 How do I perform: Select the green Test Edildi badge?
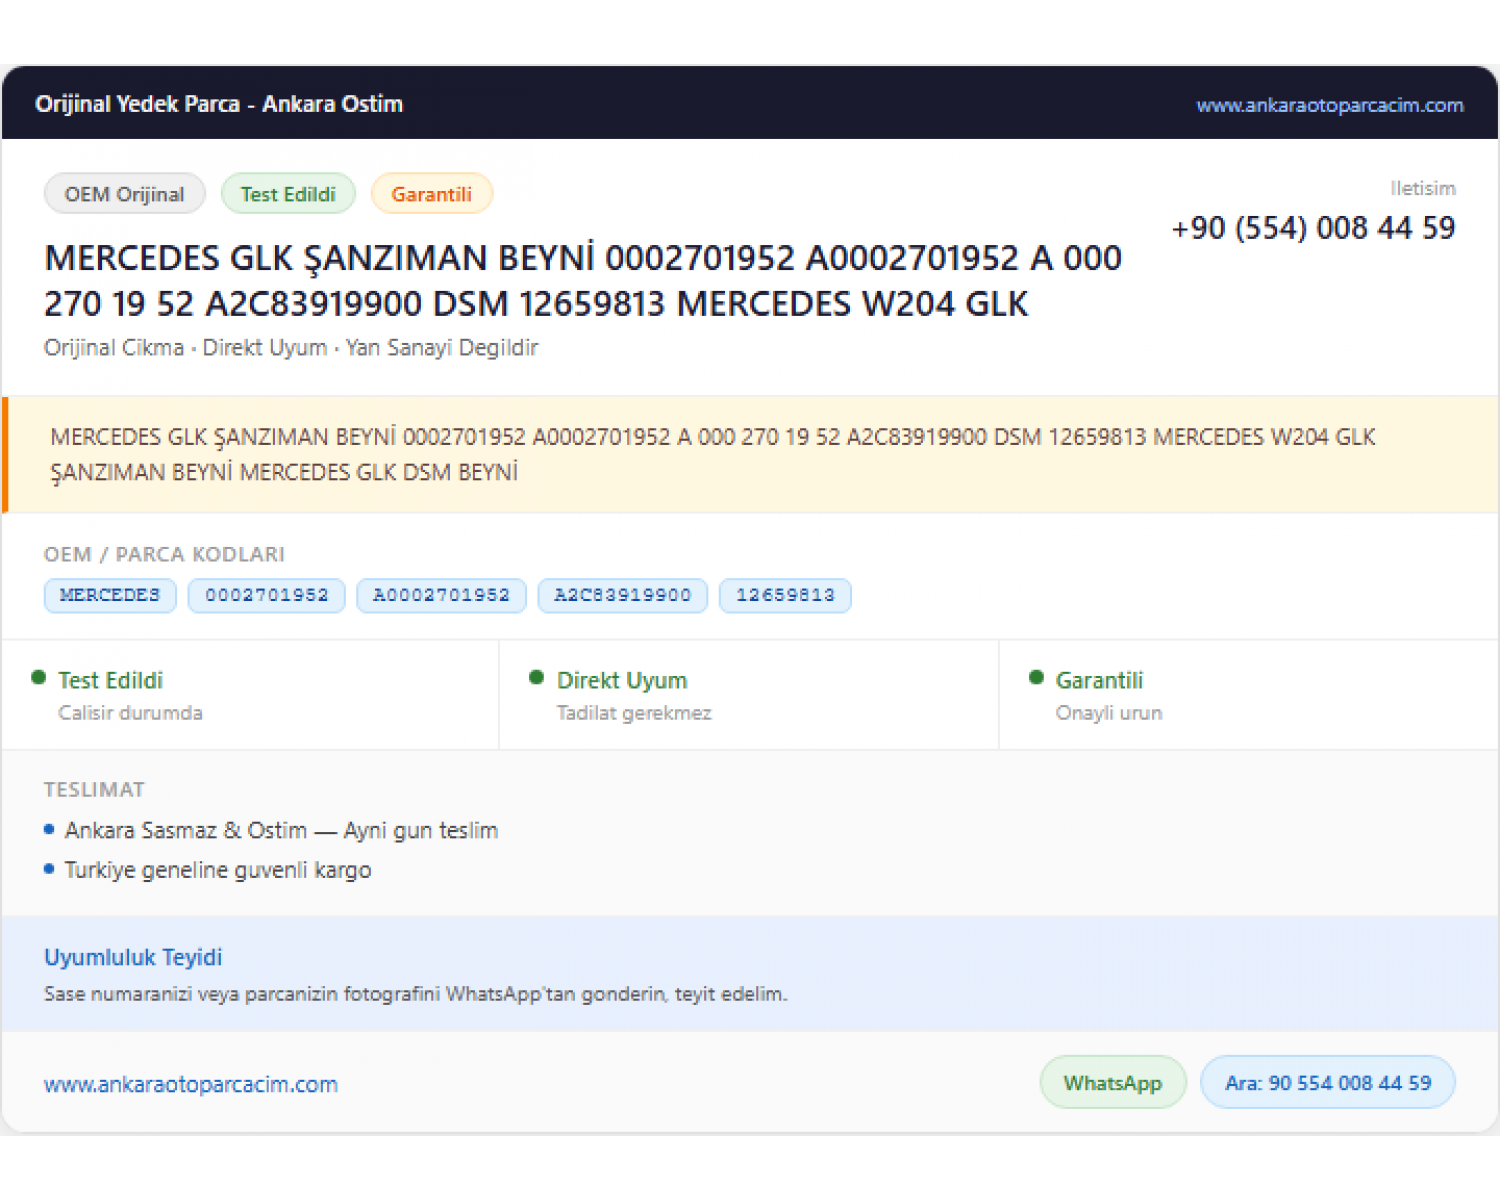tap(288, 194)
